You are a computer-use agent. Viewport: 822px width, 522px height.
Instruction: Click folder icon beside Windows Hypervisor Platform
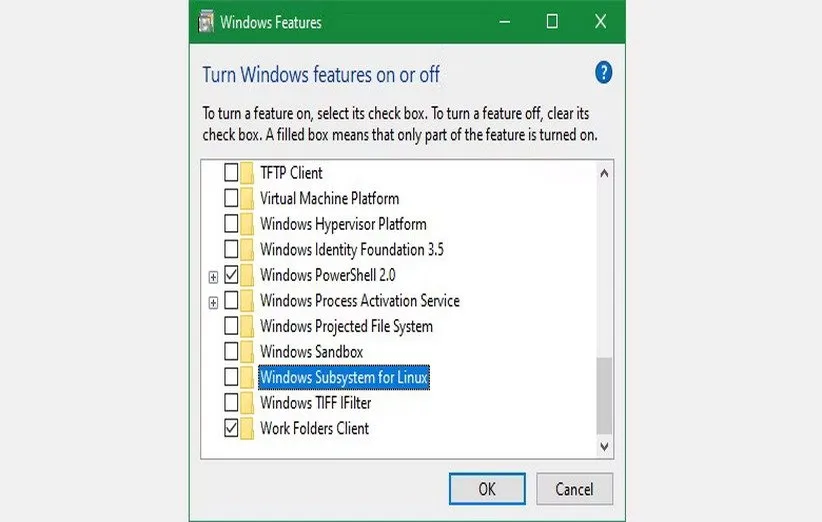point(247,224)
